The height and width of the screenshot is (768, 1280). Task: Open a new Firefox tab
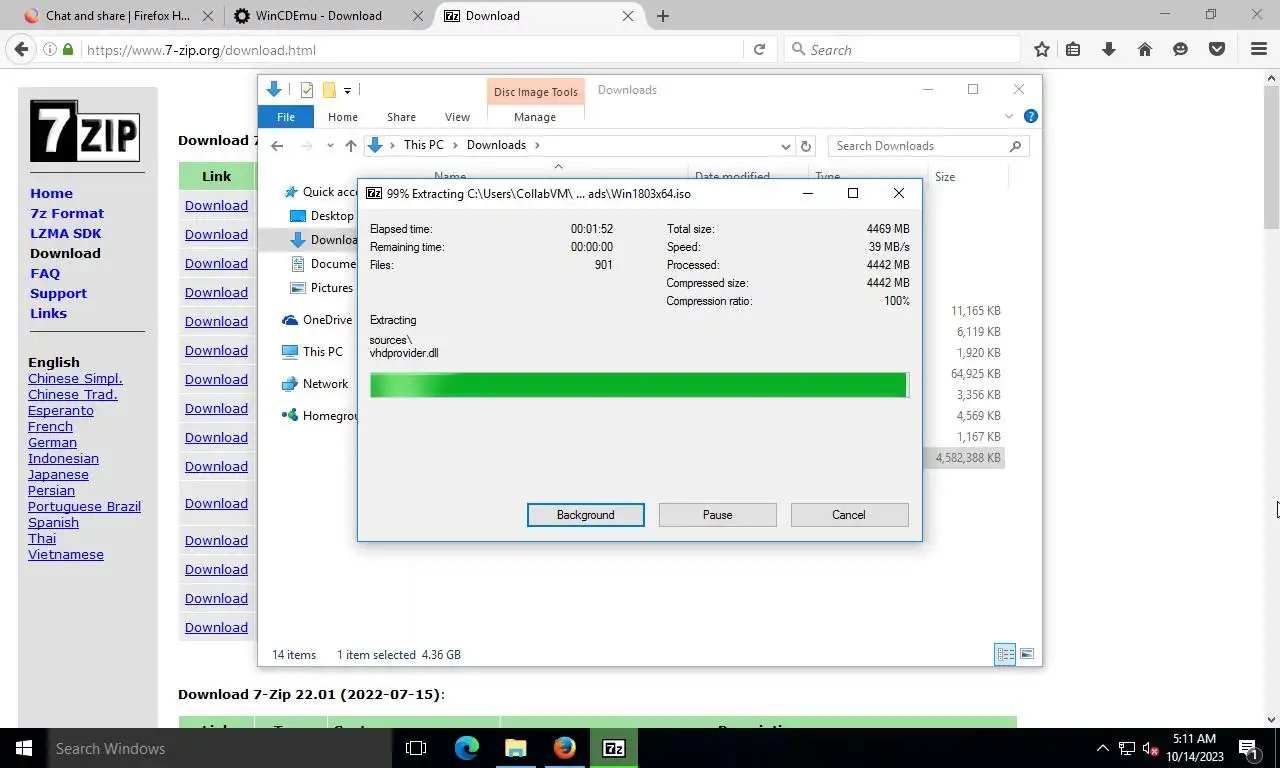[x=663, y=16]
